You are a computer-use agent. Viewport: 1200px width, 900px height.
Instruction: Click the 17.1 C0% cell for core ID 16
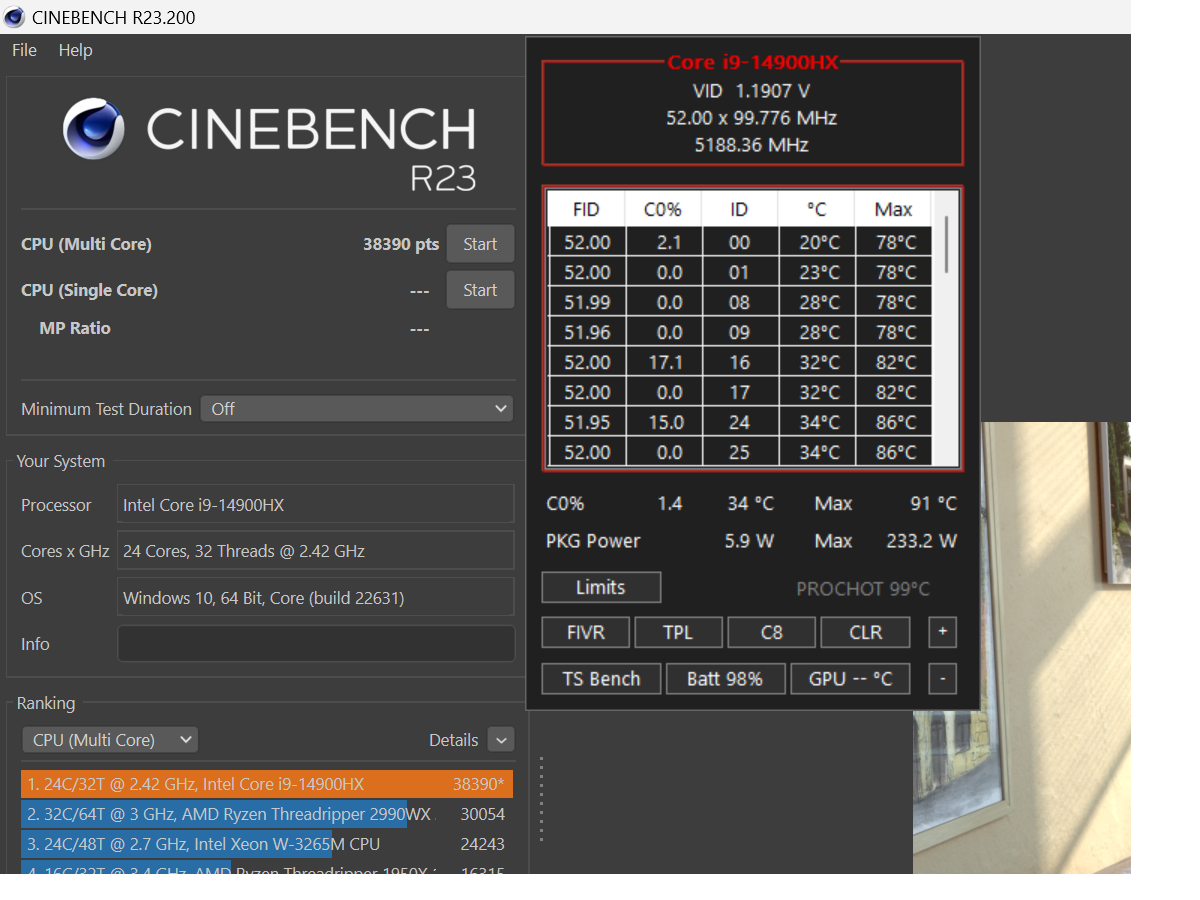665,362
